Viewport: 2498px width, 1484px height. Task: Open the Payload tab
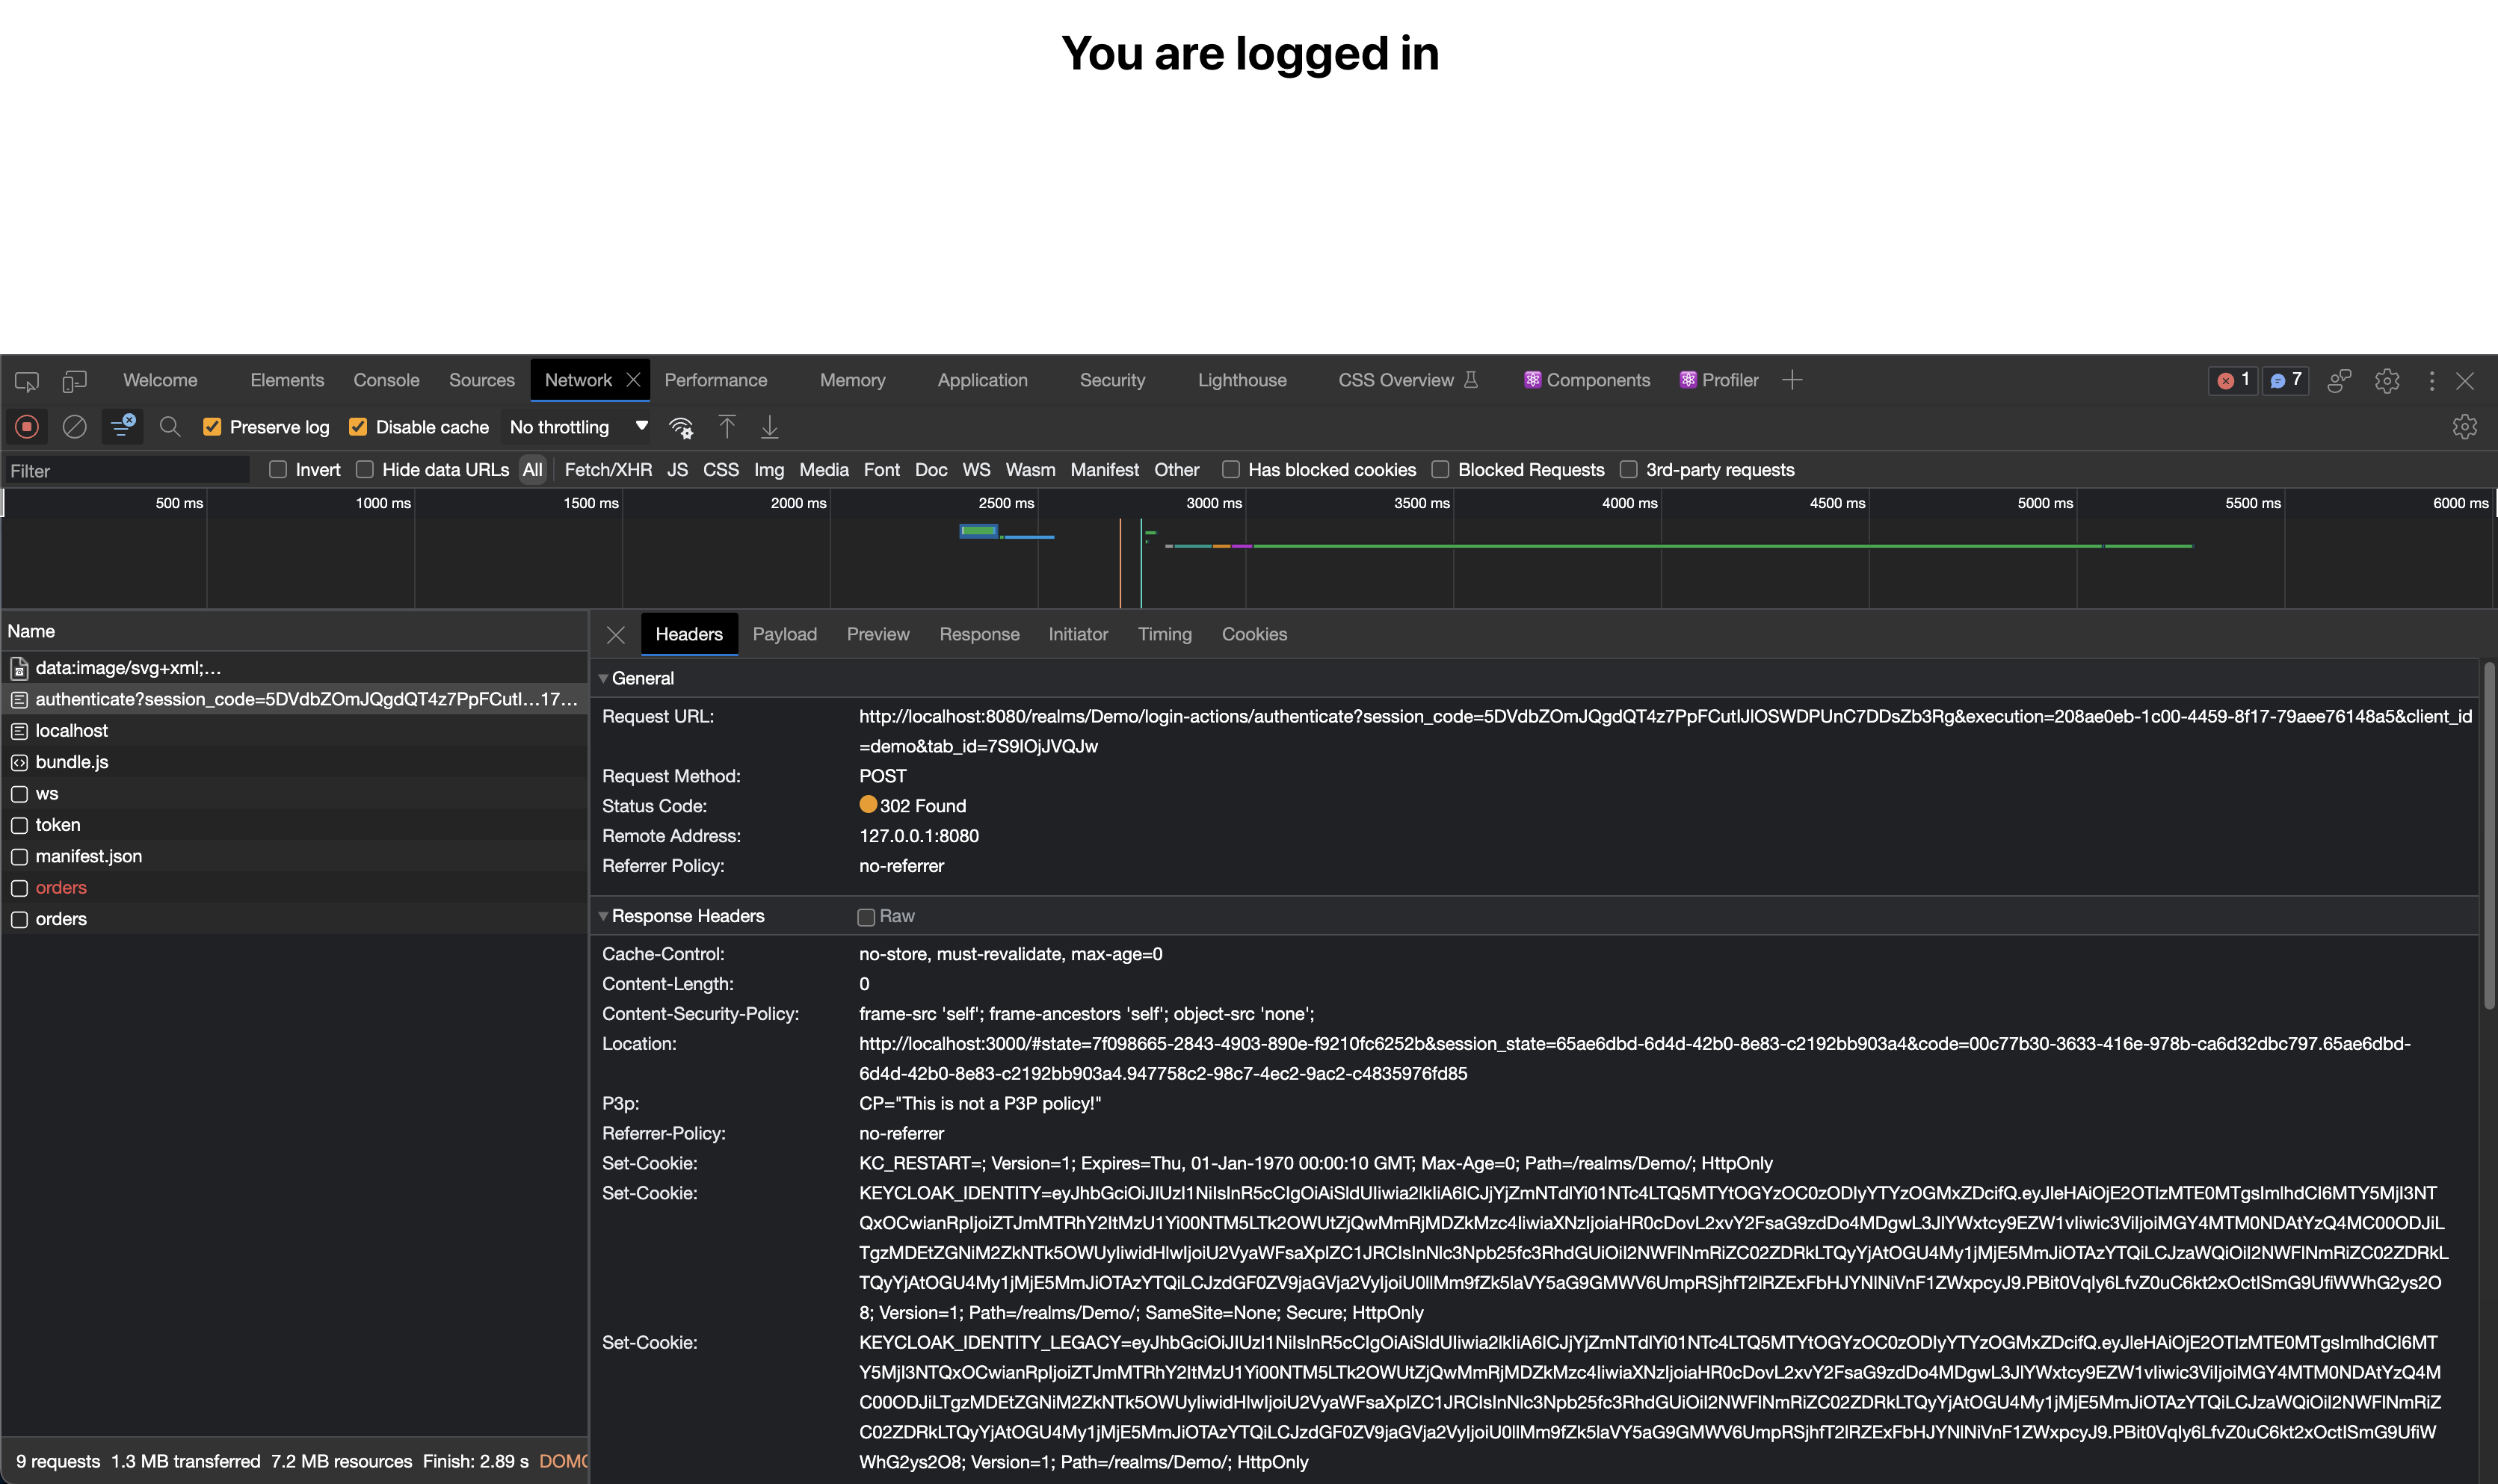pos(784,634)
